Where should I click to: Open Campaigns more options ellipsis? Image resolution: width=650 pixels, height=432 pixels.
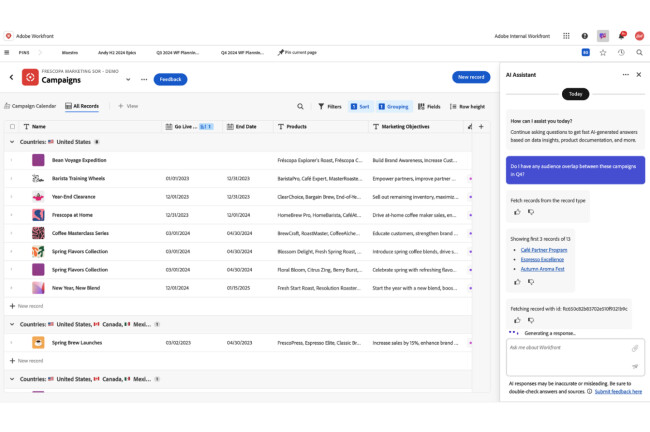[x=144, y=79]
